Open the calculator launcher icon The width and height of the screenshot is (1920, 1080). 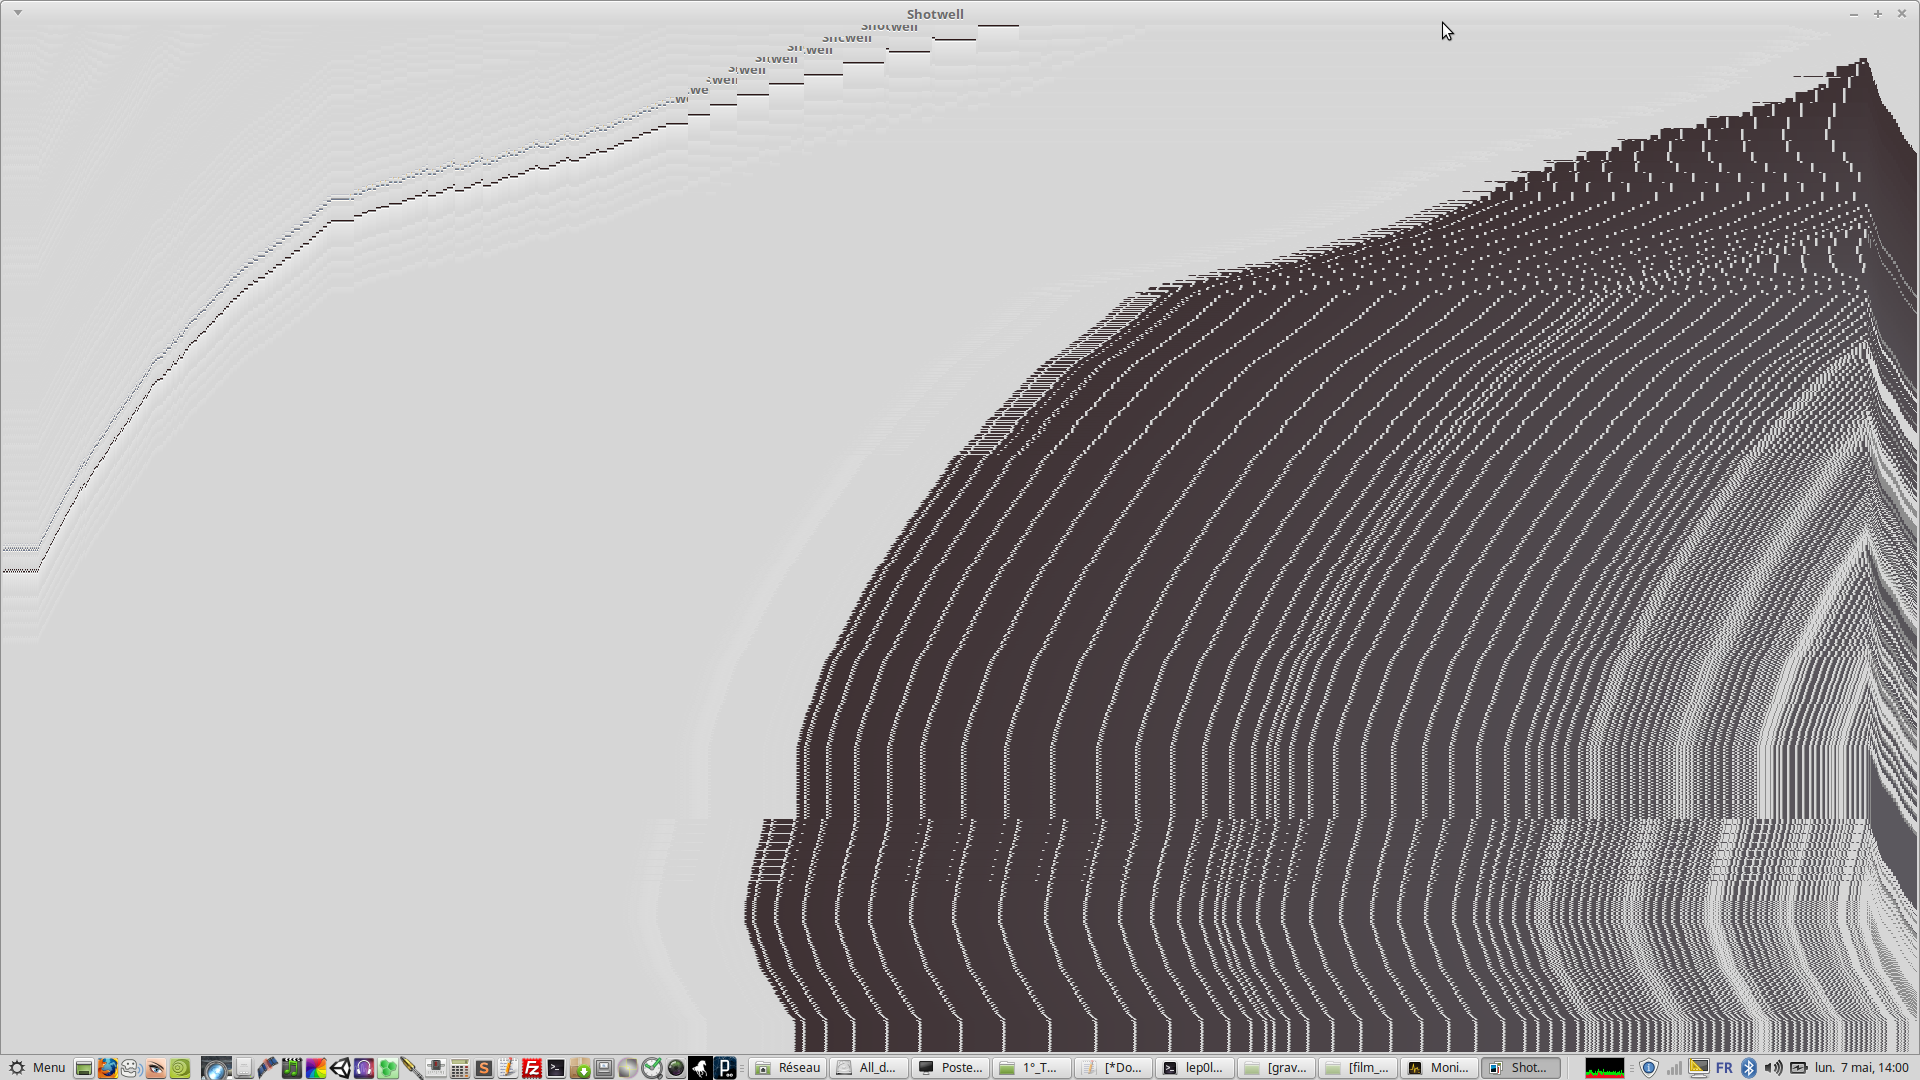[x=460, y=1068]
